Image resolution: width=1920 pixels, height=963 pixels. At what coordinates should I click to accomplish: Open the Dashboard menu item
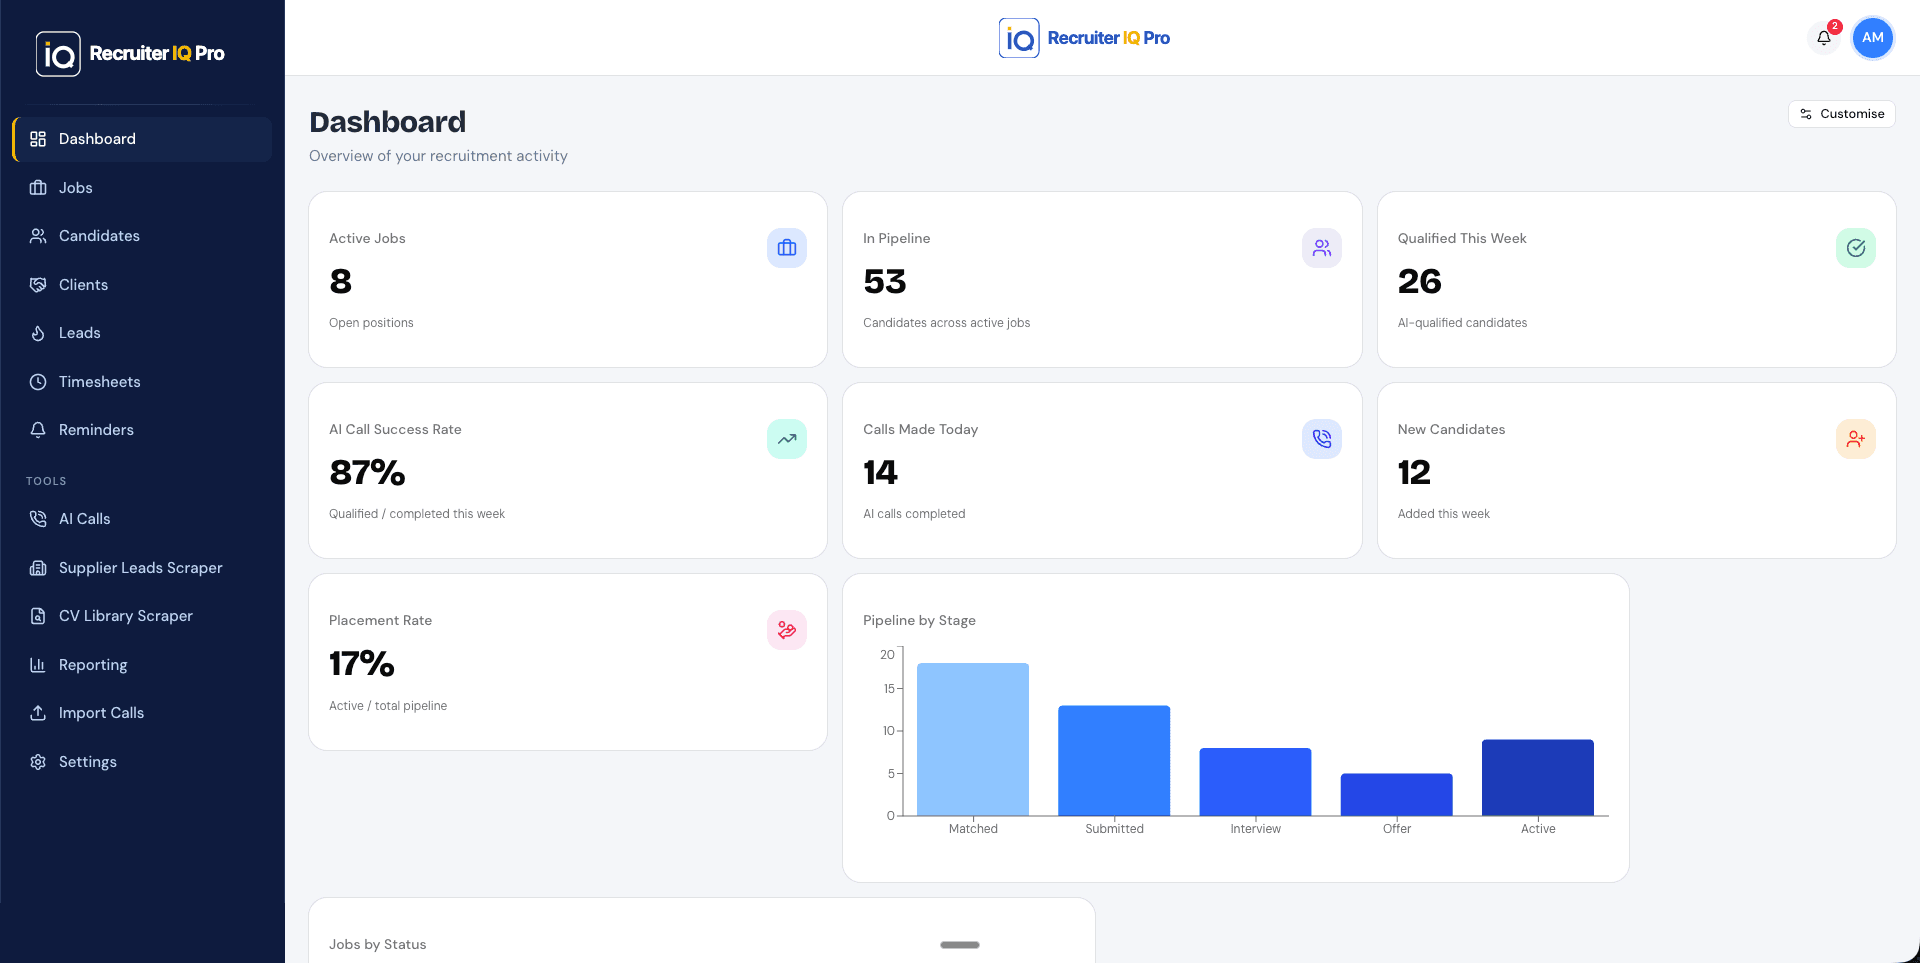click(142, 139)
